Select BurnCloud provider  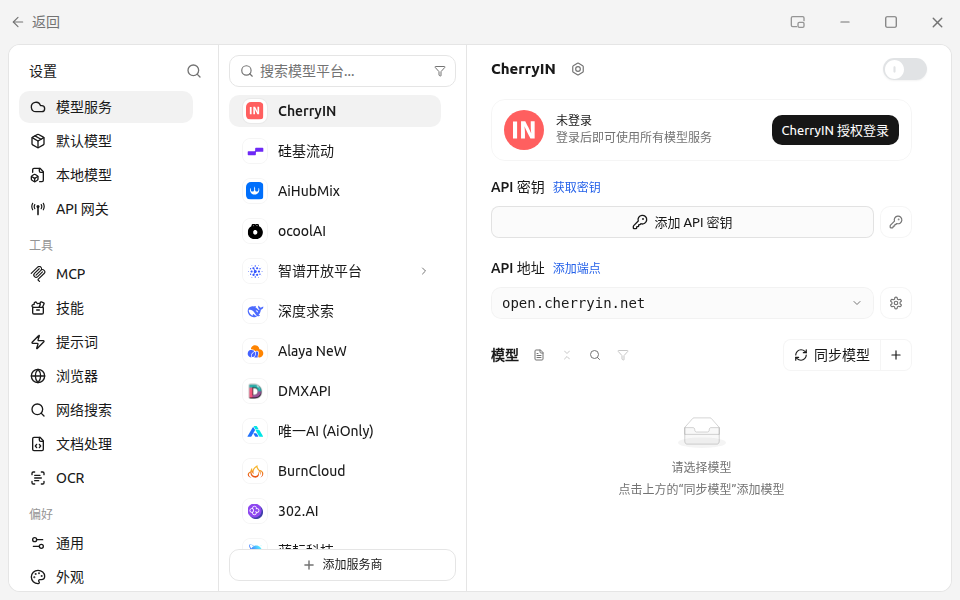point(335,471)
